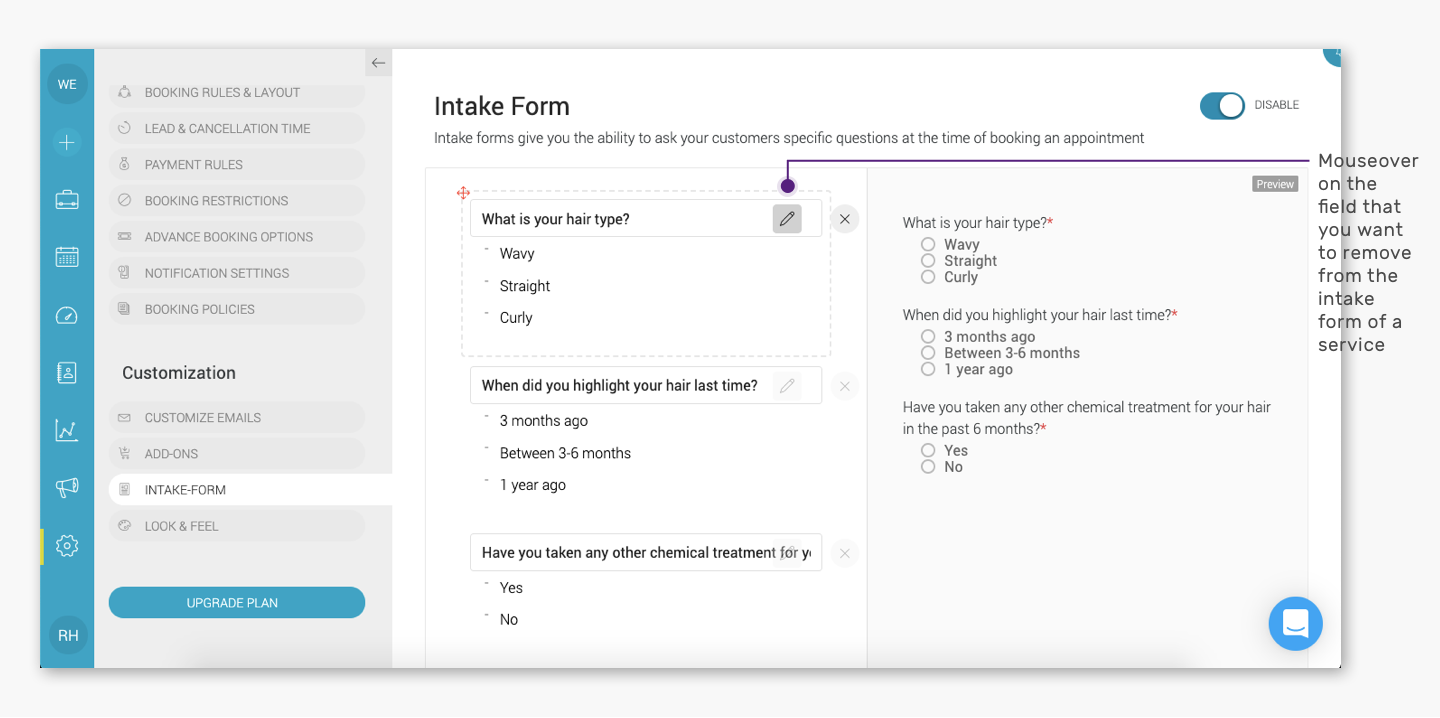1440x718 pixels.
Task: Open the customers contact-book icon in sidebar
Action: 67,373
